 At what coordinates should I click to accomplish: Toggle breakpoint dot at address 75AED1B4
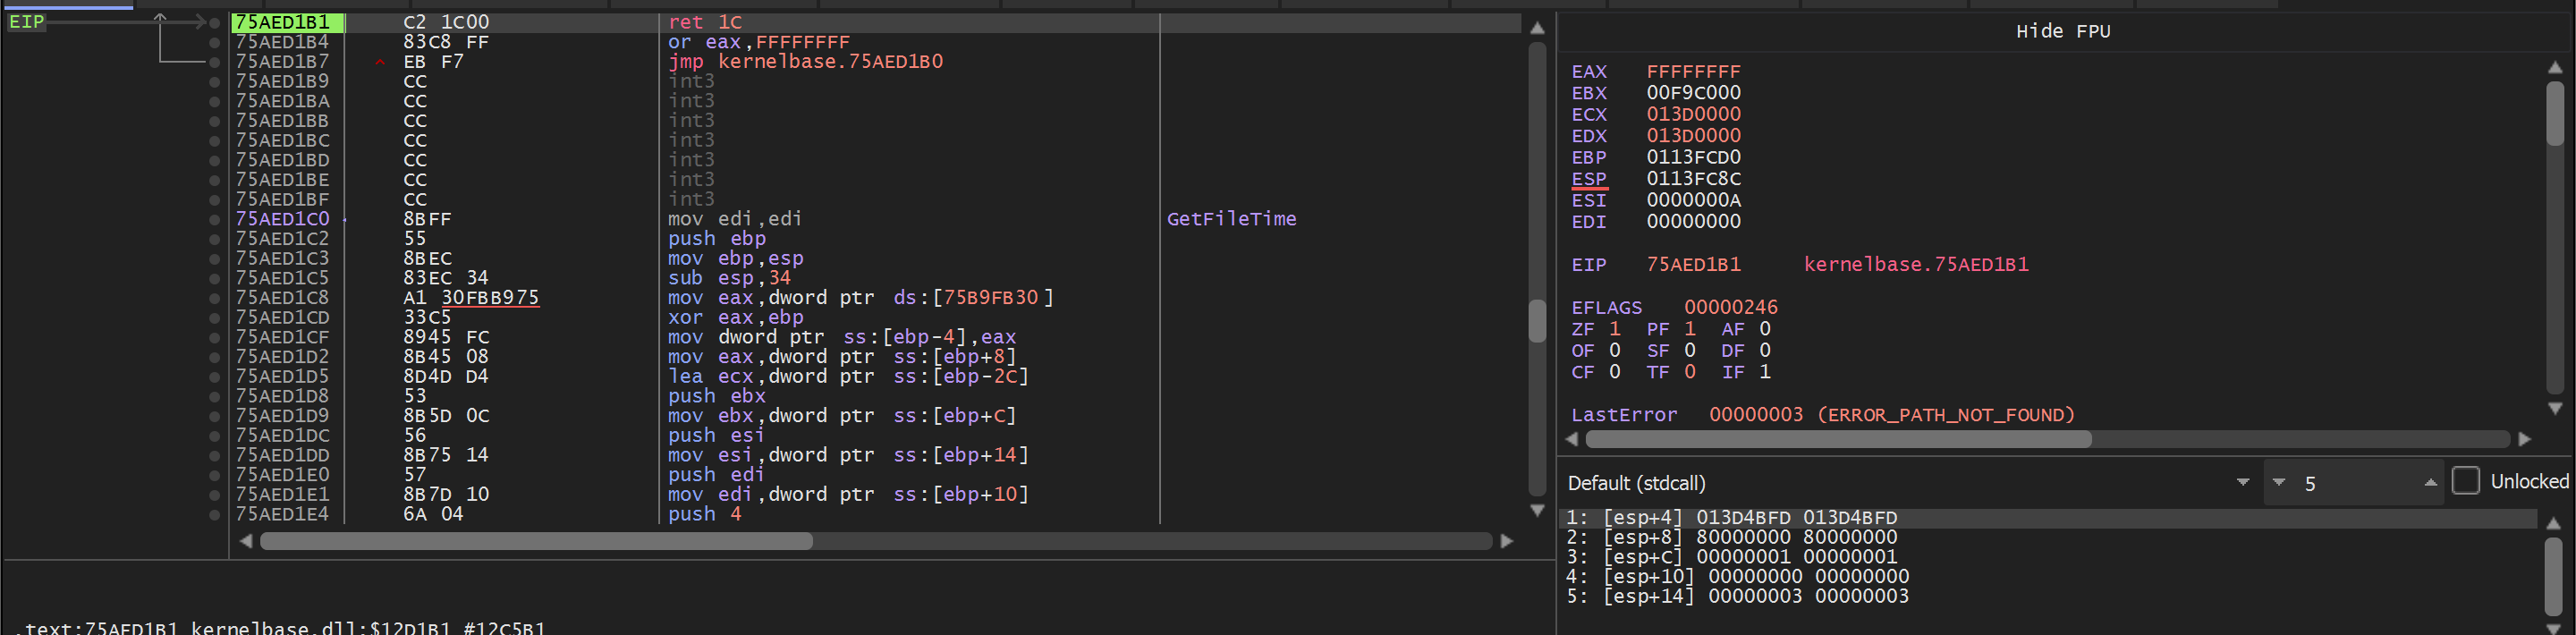click(214, 42)
